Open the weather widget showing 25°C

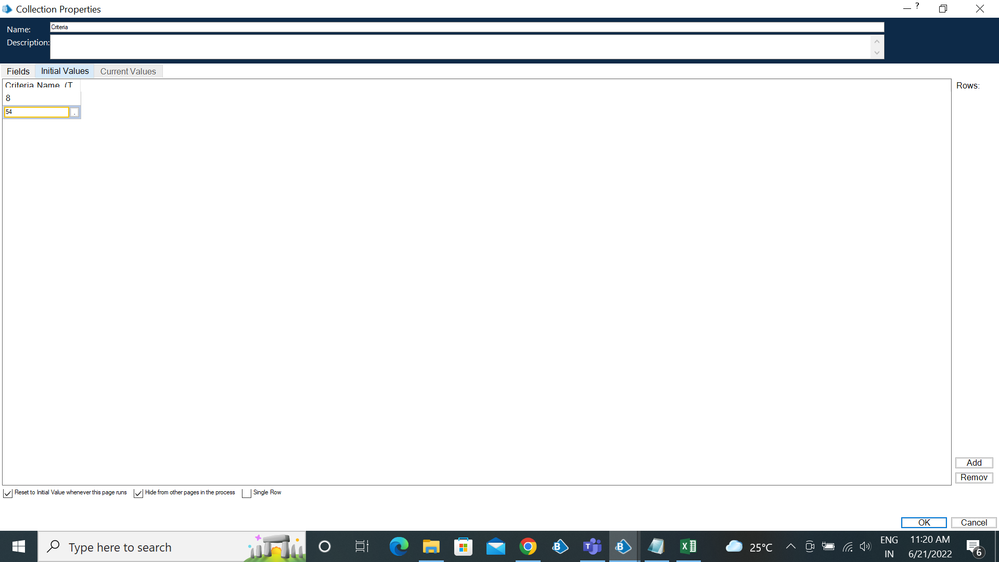pyautogui.click(x=749, y=547)
